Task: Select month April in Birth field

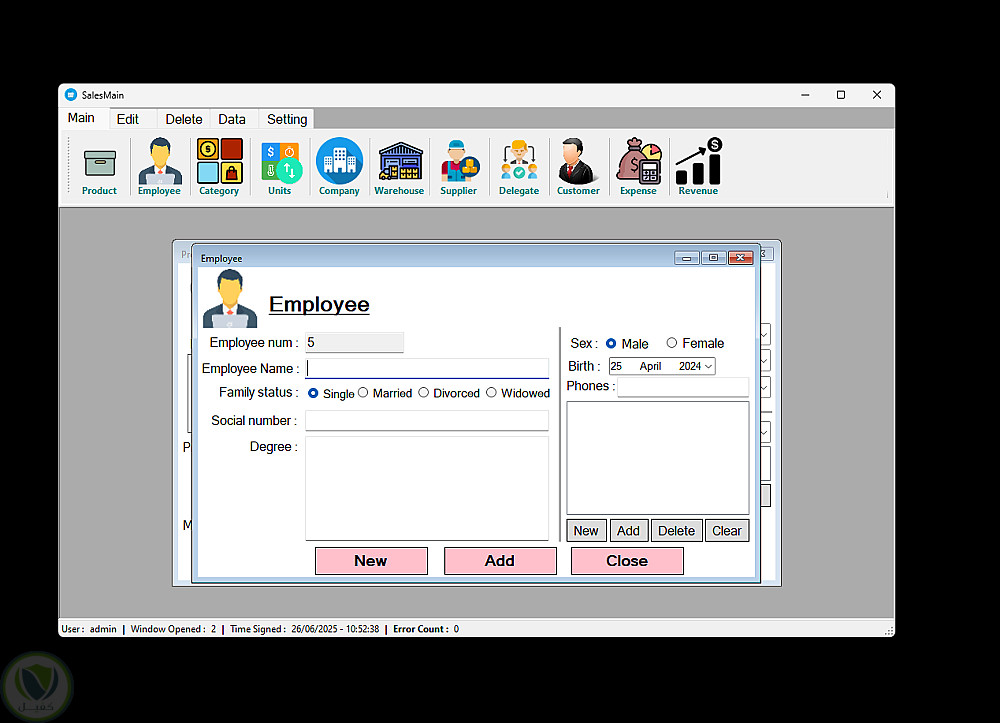Action: pos(651,366)
